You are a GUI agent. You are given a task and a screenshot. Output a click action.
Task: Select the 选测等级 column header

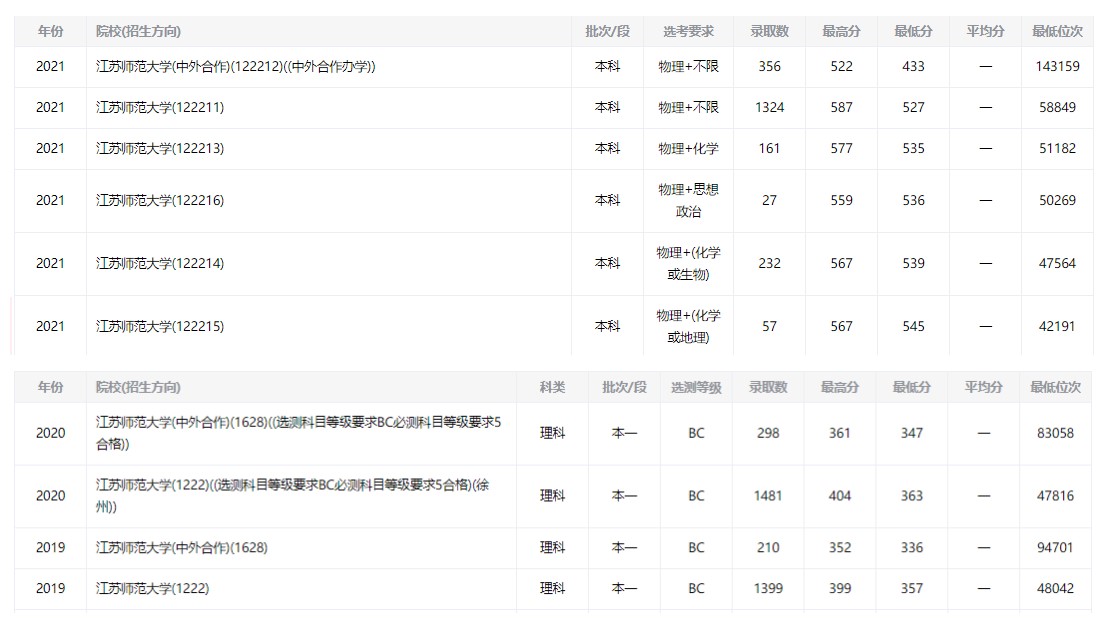point(696,387)
